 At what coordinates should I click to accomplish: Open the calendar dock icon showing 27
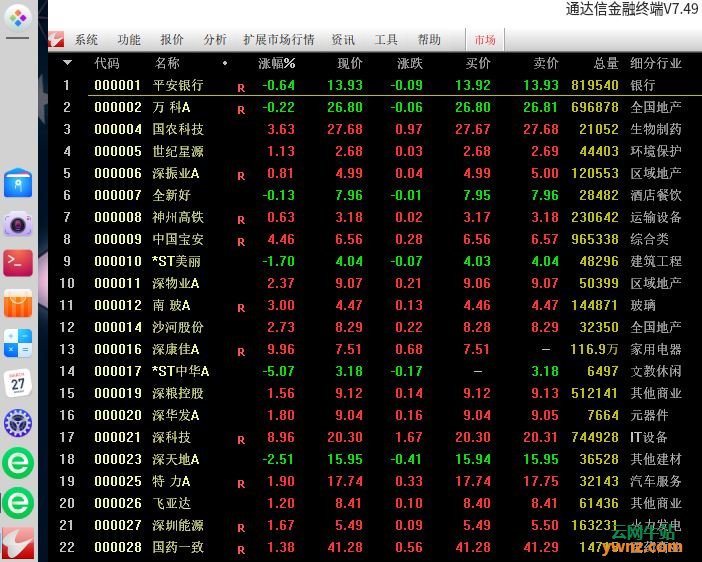coord(18,383)
